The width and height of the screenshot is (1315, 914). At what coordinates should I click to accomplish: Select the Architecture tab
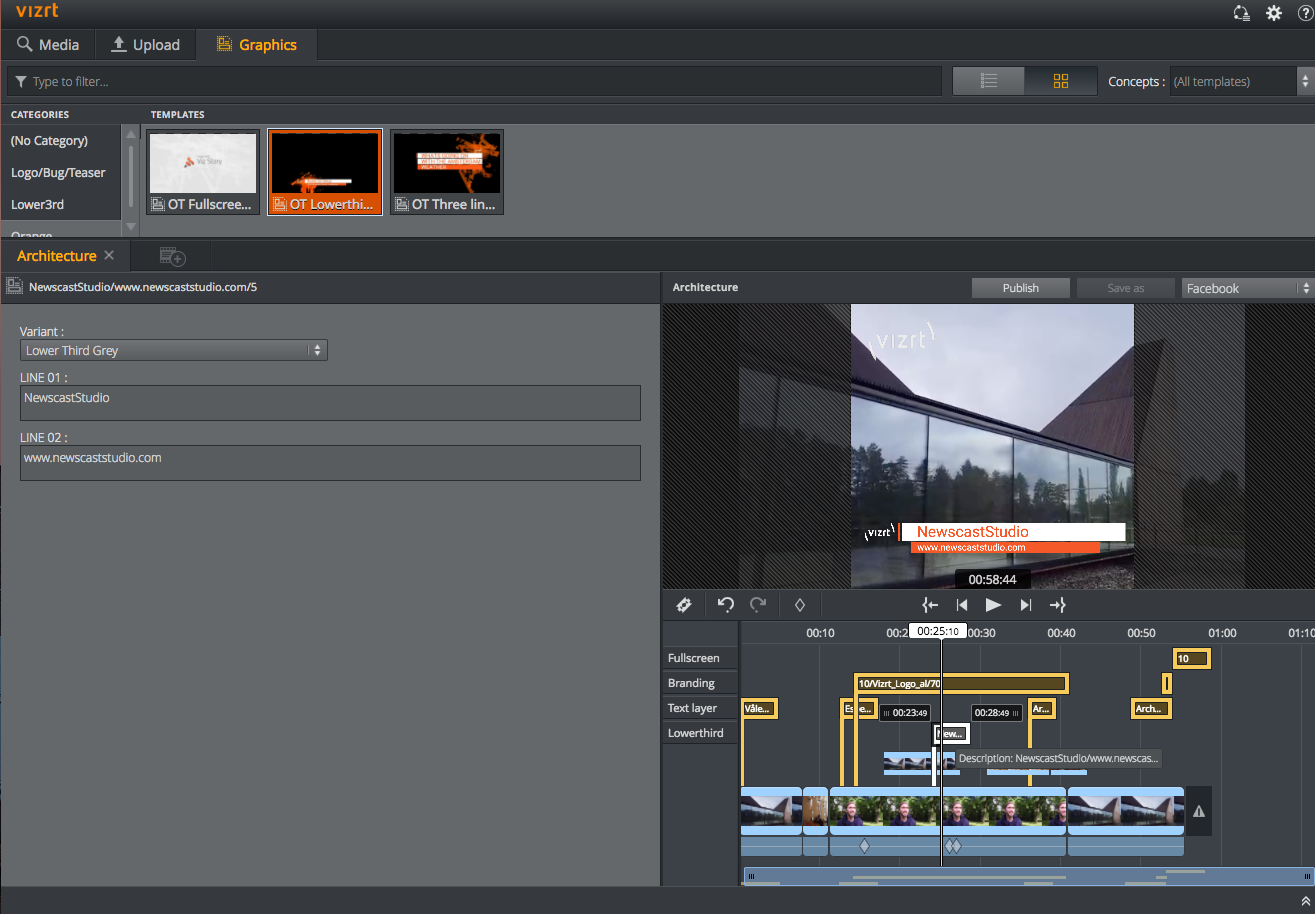click(55, 256)
